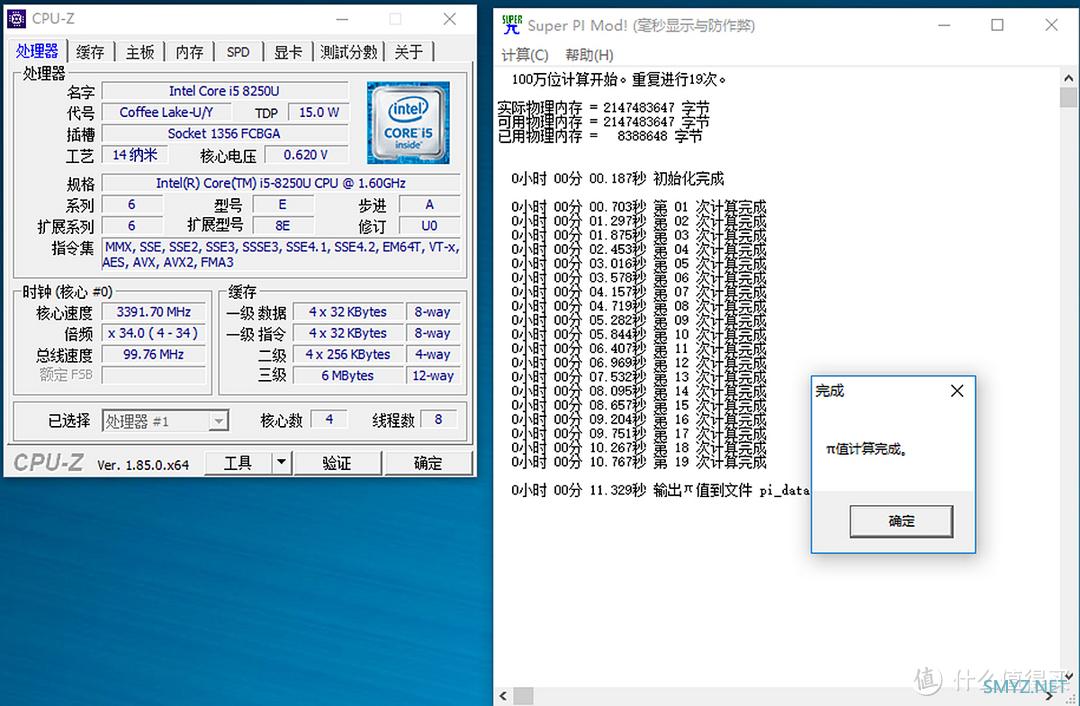Switch to the 缓存 tab

tap(90, 52)
